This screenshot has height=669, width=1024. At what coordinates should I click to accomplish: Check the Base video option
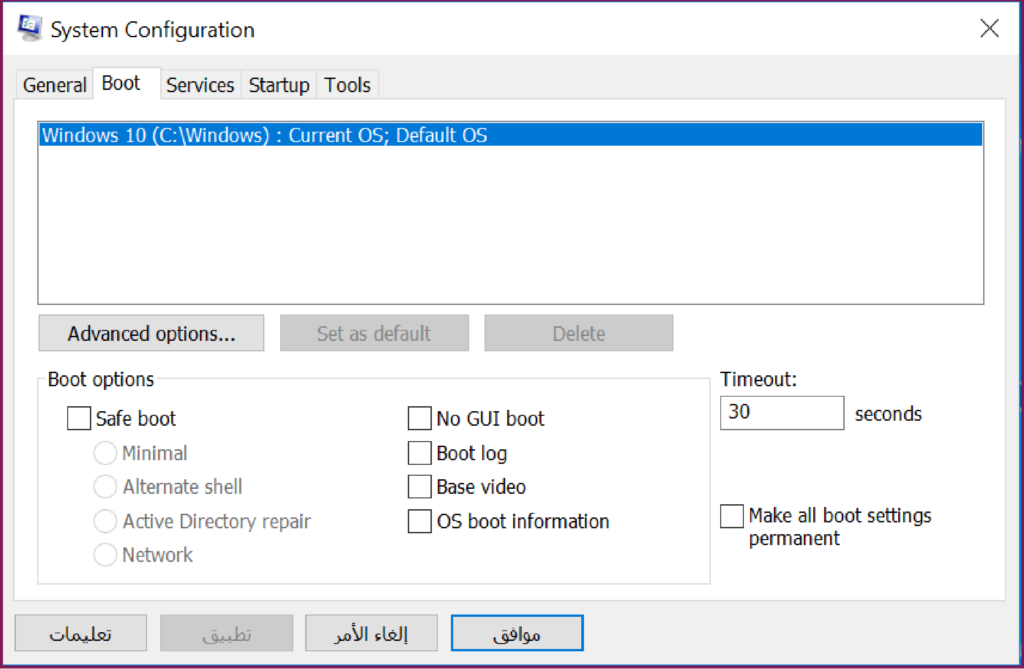pyautogui.click(x=419, y=487)
